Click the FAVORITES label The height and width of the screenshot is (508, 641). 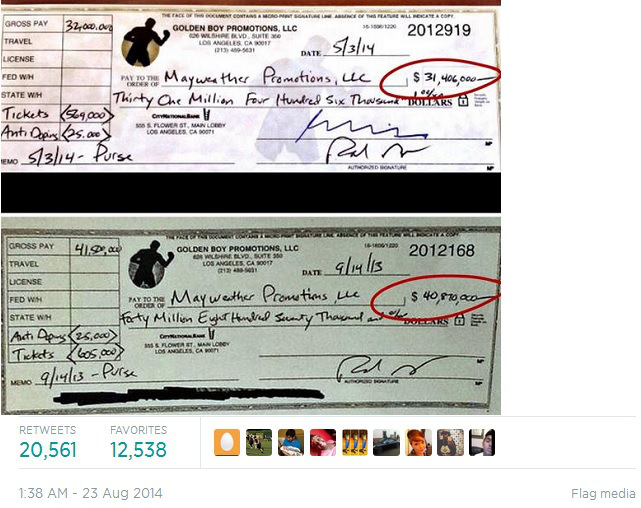(139, 430)
